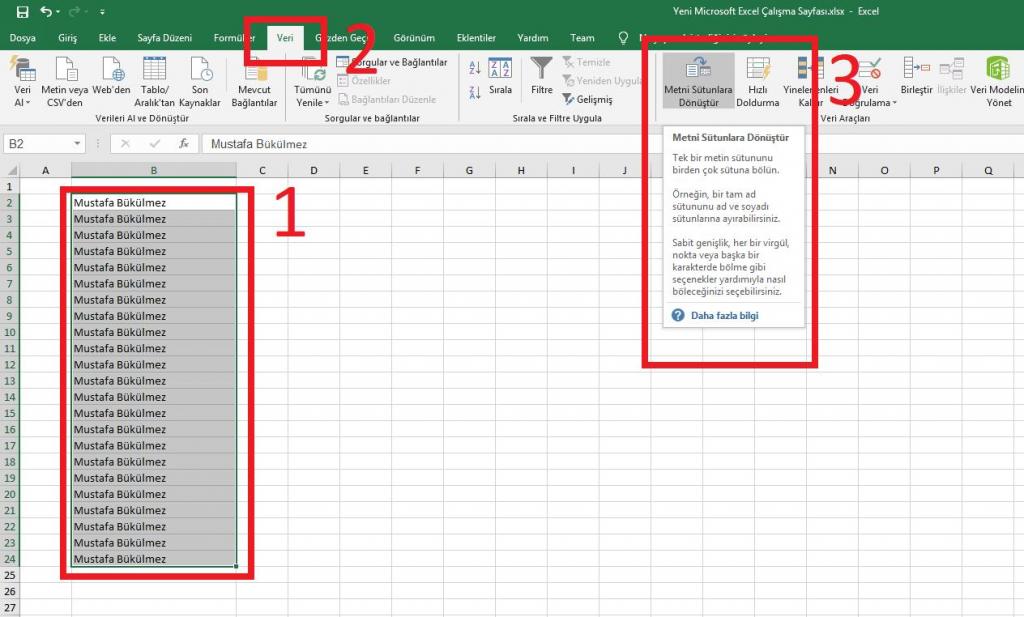Click Veri Modelini Yönet icon
The image size is (1024, 617).
click(997, 81)
